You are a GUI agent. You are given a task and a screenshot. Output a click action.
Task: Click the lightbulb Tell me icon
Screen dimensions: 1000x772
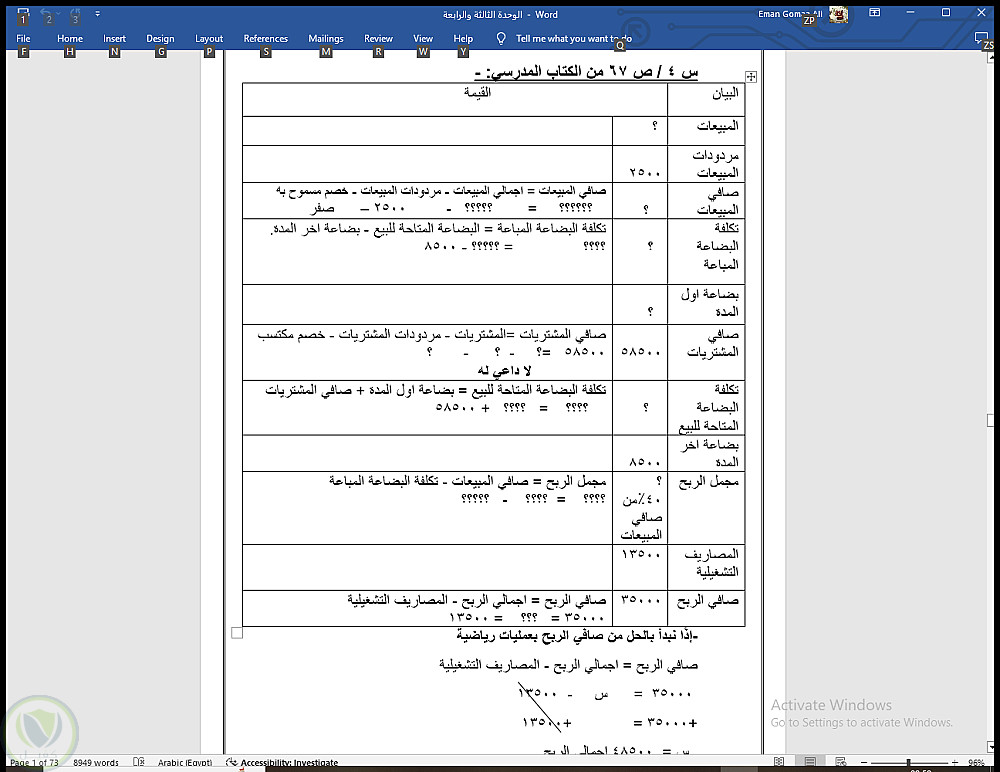(501, 39)
